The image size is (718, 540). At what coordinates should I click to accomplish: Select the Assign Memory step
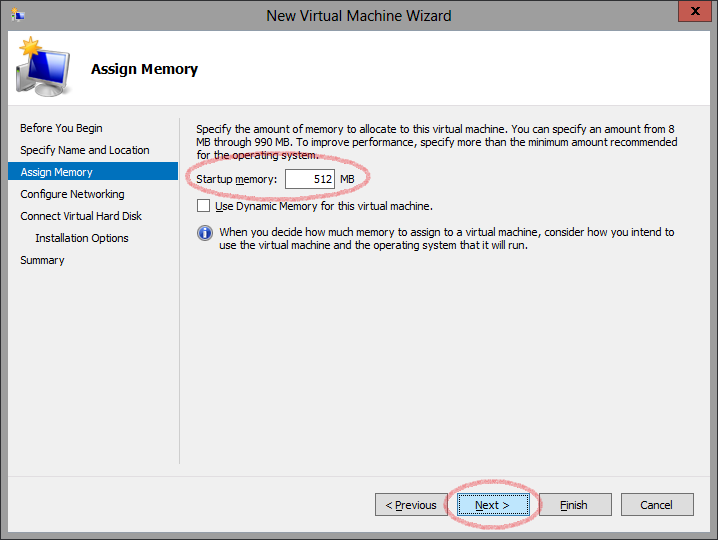56,172
